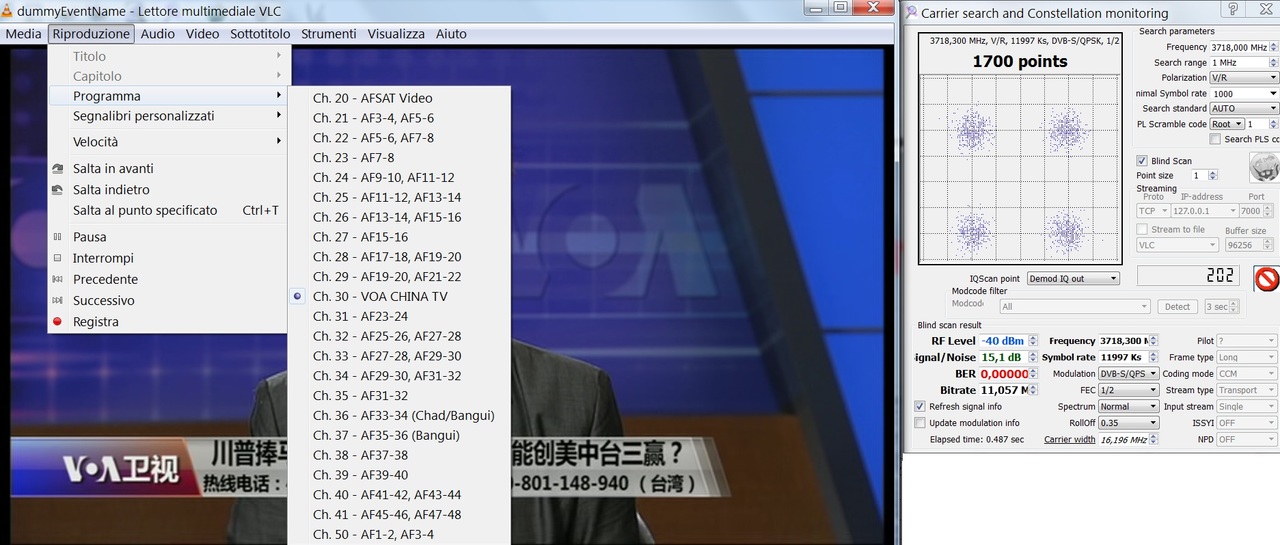
Task: Open the IQScan point Demod IQ out dropdown
Action: pos(1072,278)
